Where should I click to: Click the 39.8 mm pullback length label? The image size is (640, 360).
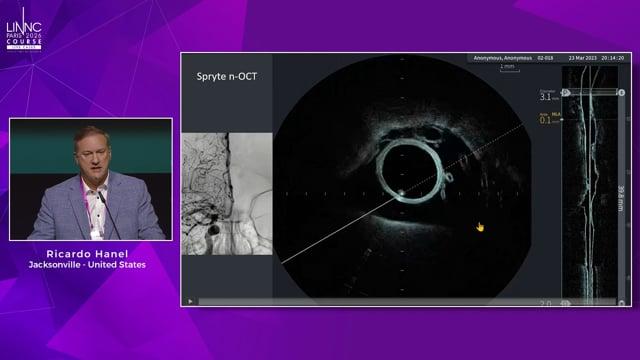(621, 198)
